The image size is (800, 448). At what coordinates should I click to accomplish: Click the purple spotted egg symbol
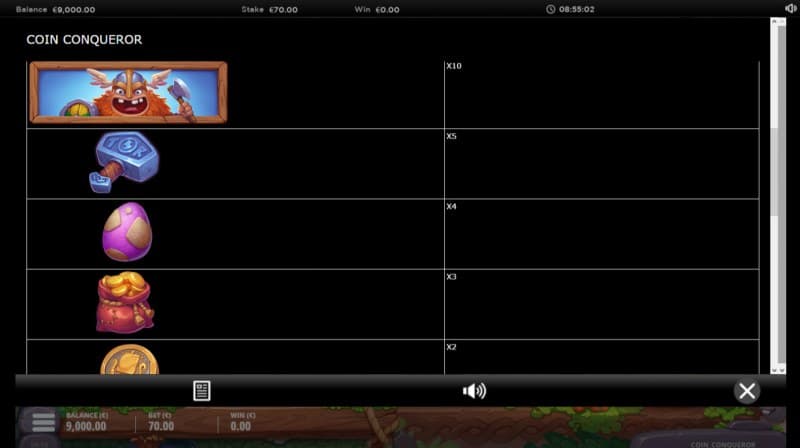pyautogui.click(x=127, y=231)
